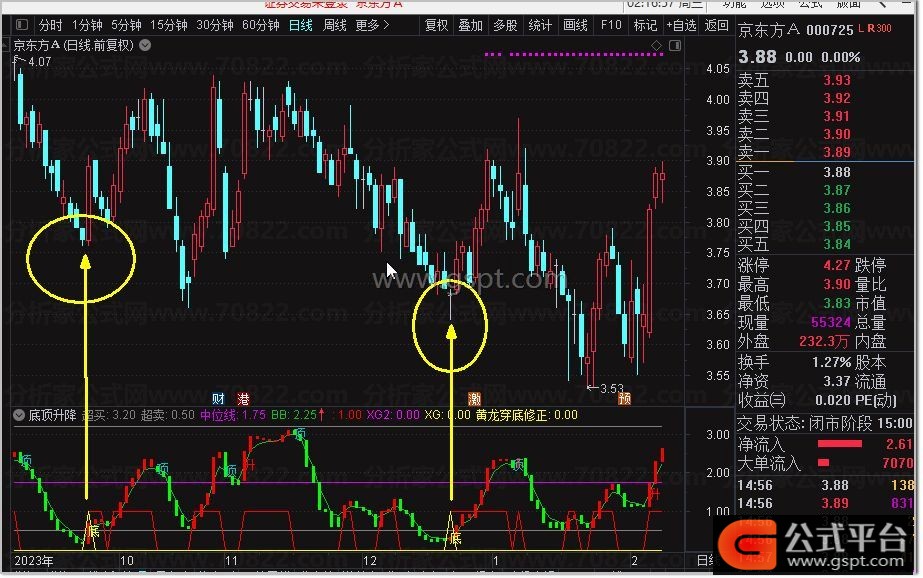The image size is (923, 578).
Task: Click the 涨停 value 4.27
Action: click(836, 265)
